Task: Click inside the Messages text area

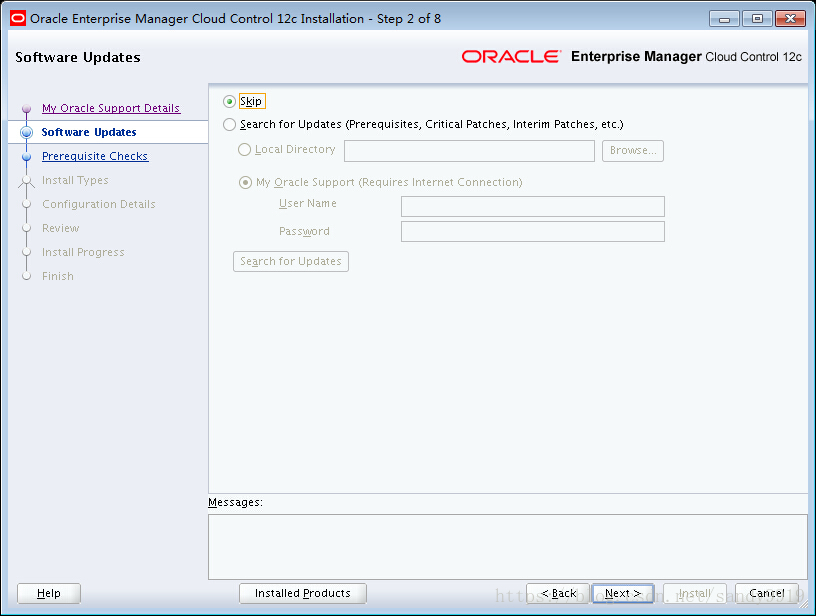Action: (x=508, y=547)
